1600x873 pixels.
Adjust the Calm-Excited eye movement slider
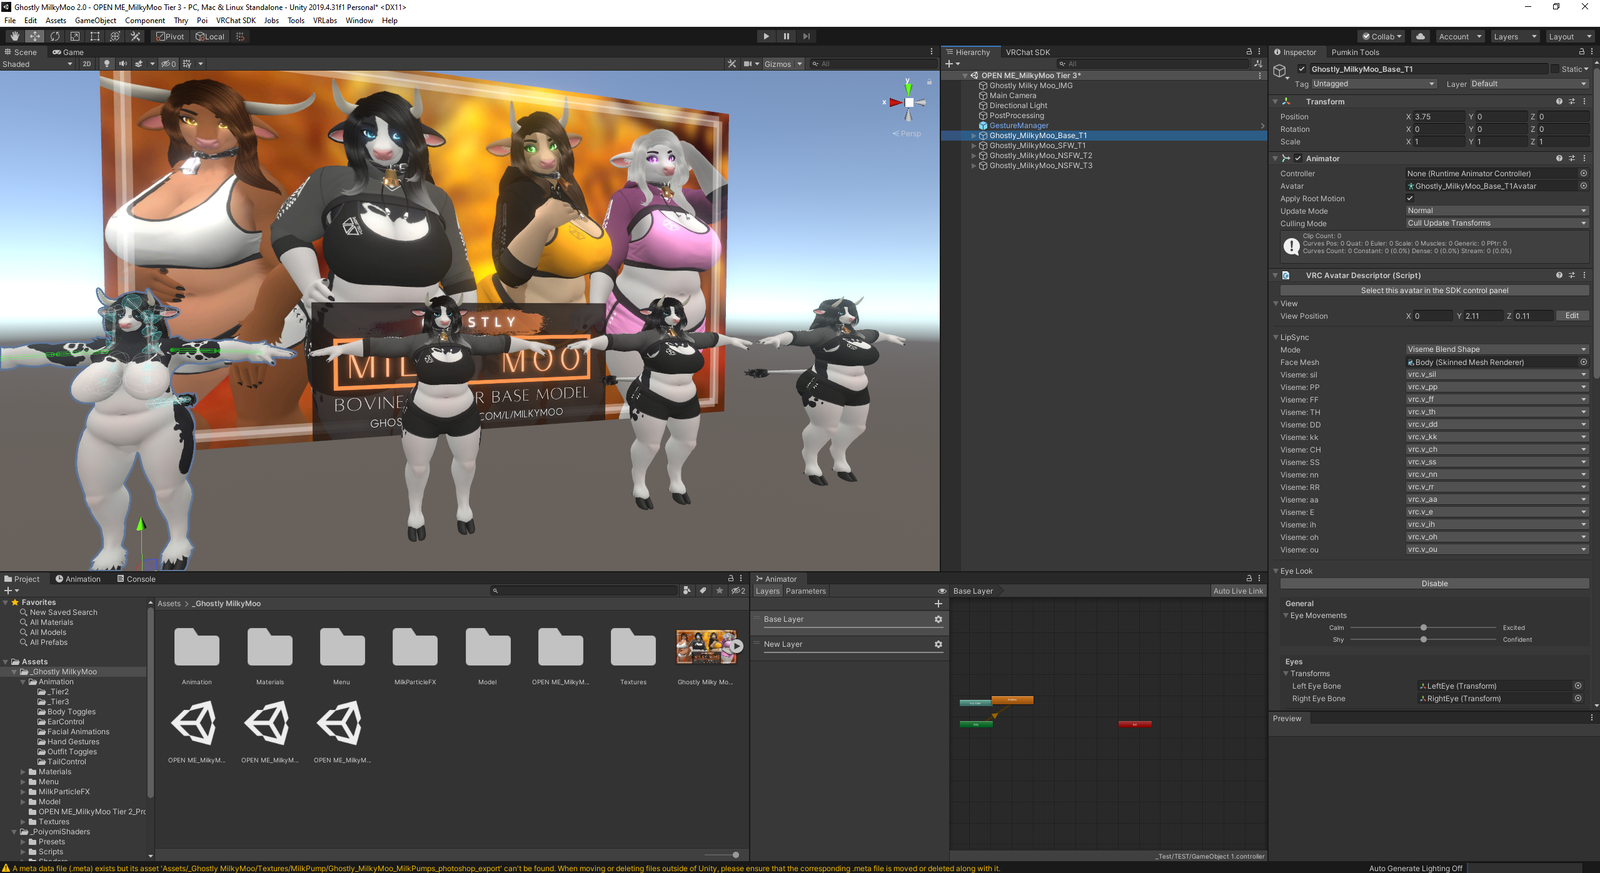pyautogui.click(x=1423, y=628)
